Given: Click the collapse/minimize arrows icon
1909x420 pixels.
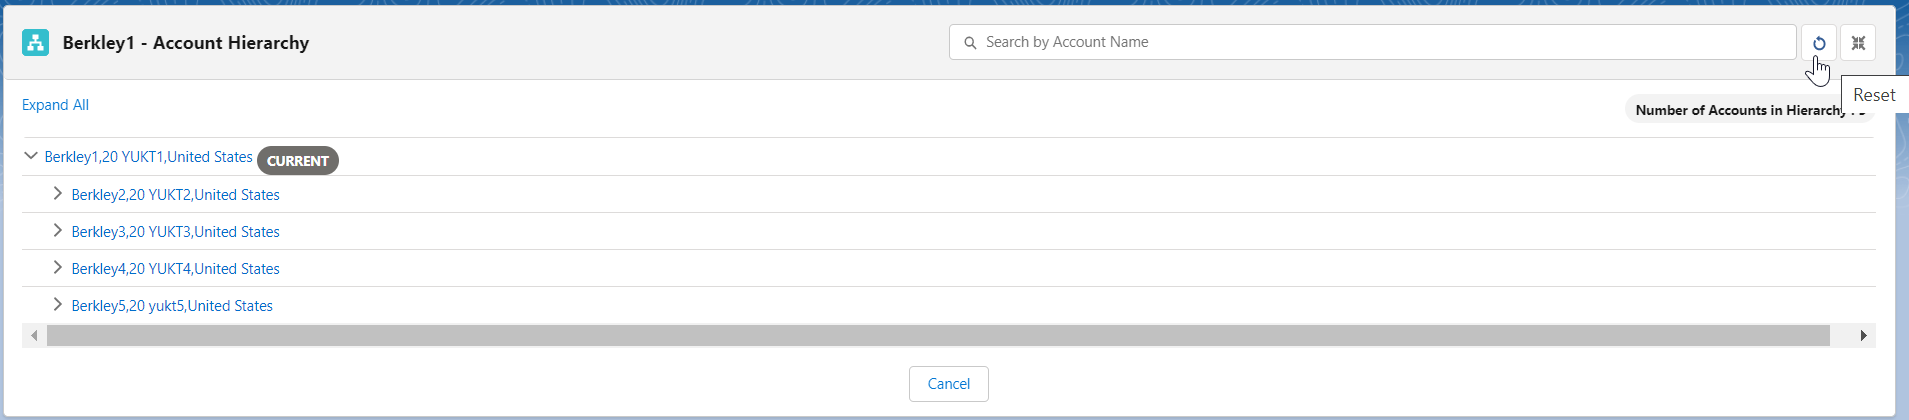Looking at the screenshot, I should [1858, 43].
